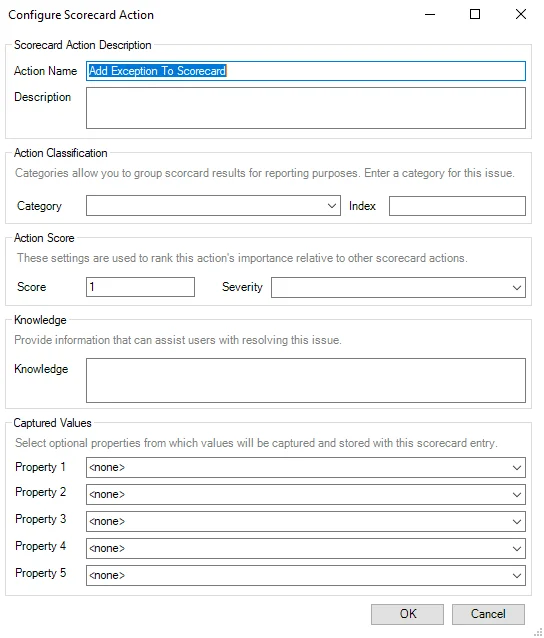Open the Property 5 dropdown
Image resolution: width=544 pixels, height=638 pixels.
pyautogui.click(x=306, y=575)
